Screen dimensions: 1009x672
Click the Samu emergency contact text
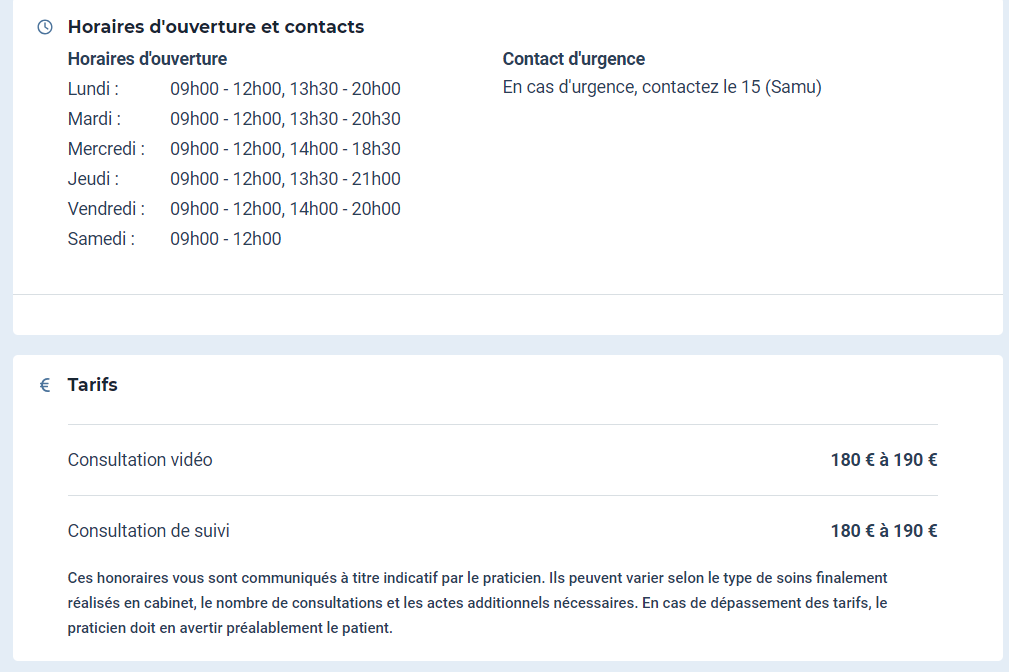coord(662,87)
